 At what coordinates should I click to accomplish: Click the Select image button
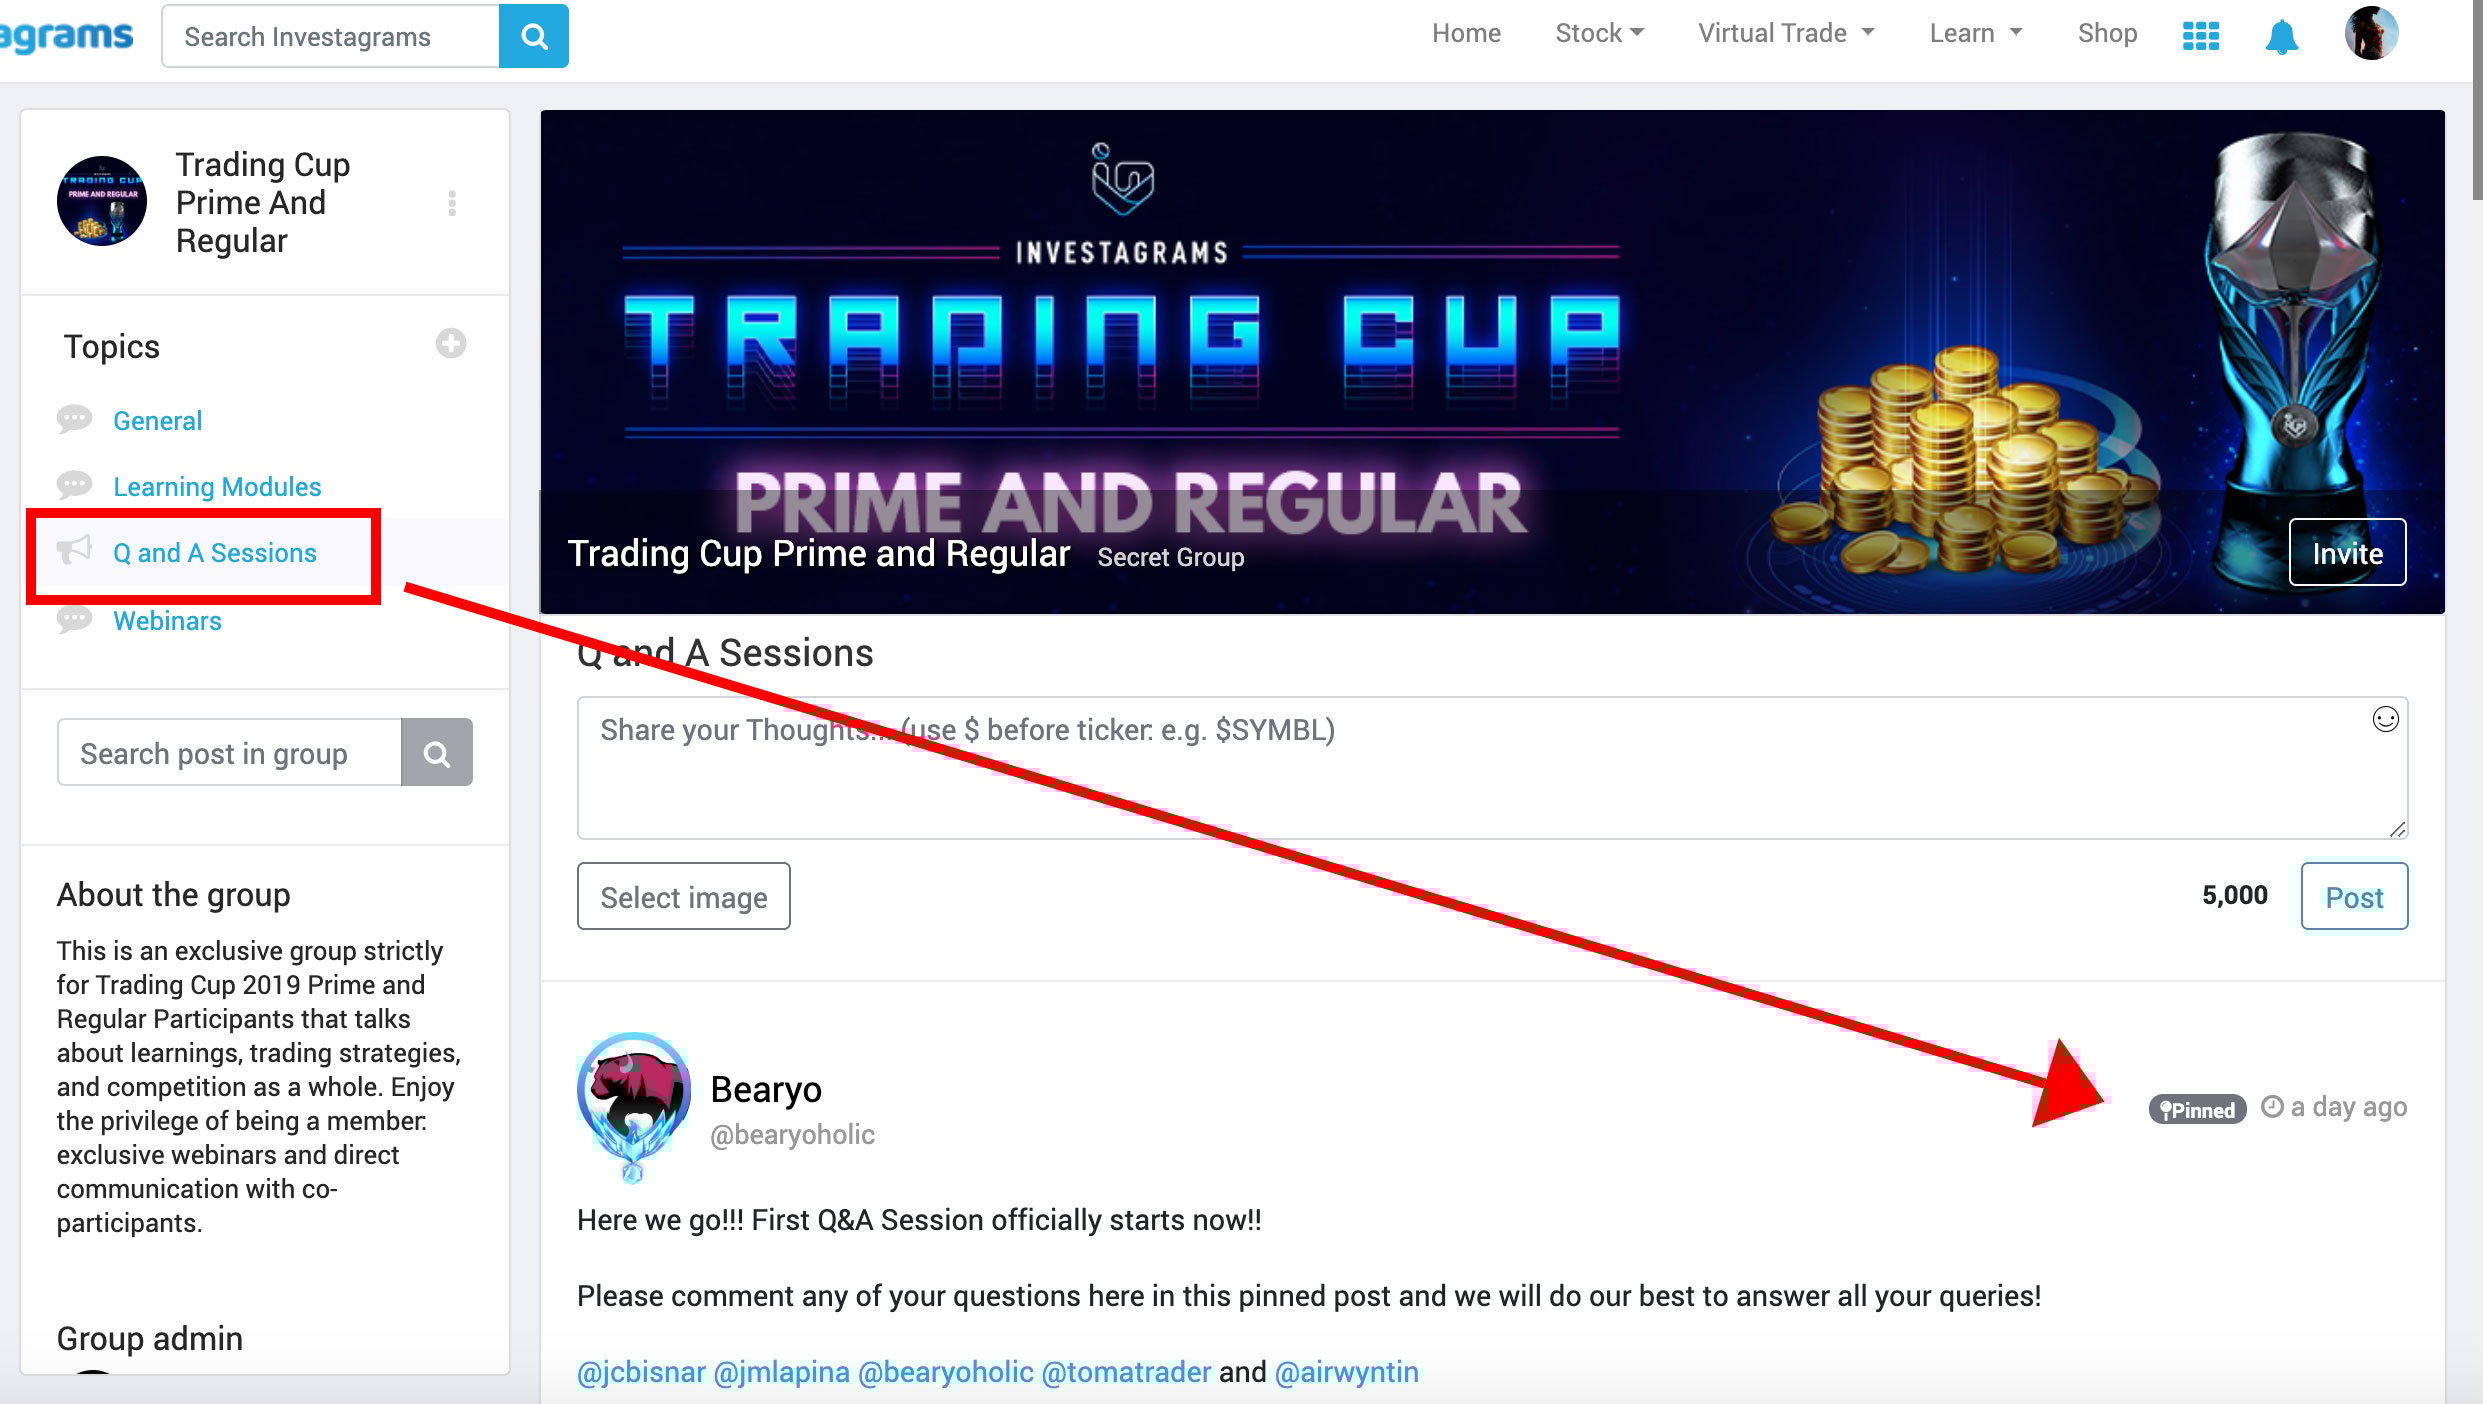684,897
